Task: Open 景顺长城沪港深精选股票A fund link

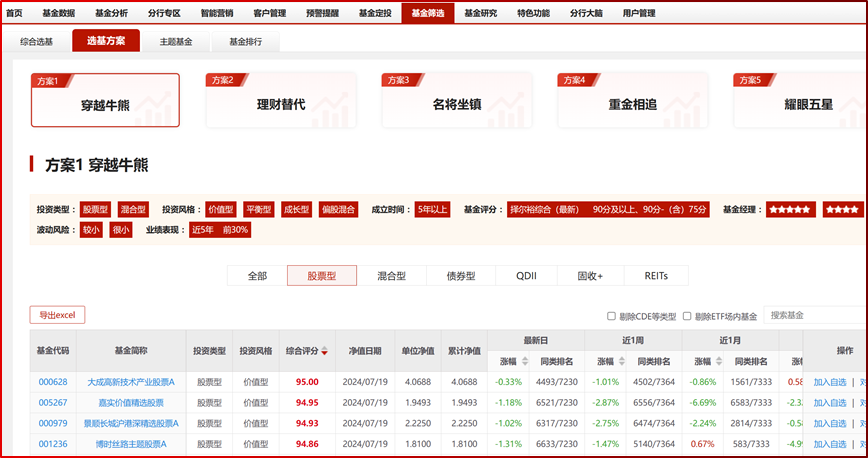Action: click(x=131, y=423)
